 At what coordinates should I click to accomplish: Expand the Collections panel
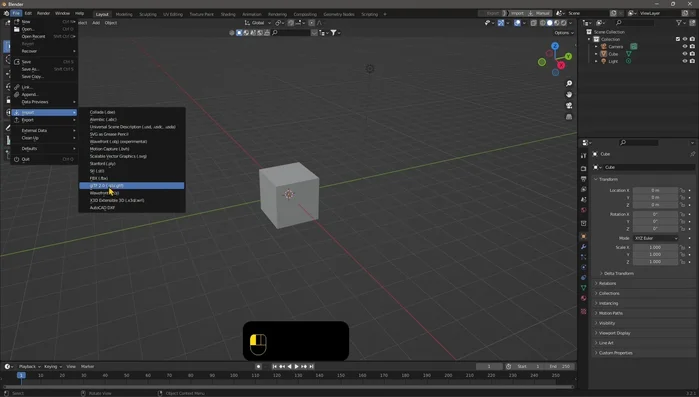[609, 293]
